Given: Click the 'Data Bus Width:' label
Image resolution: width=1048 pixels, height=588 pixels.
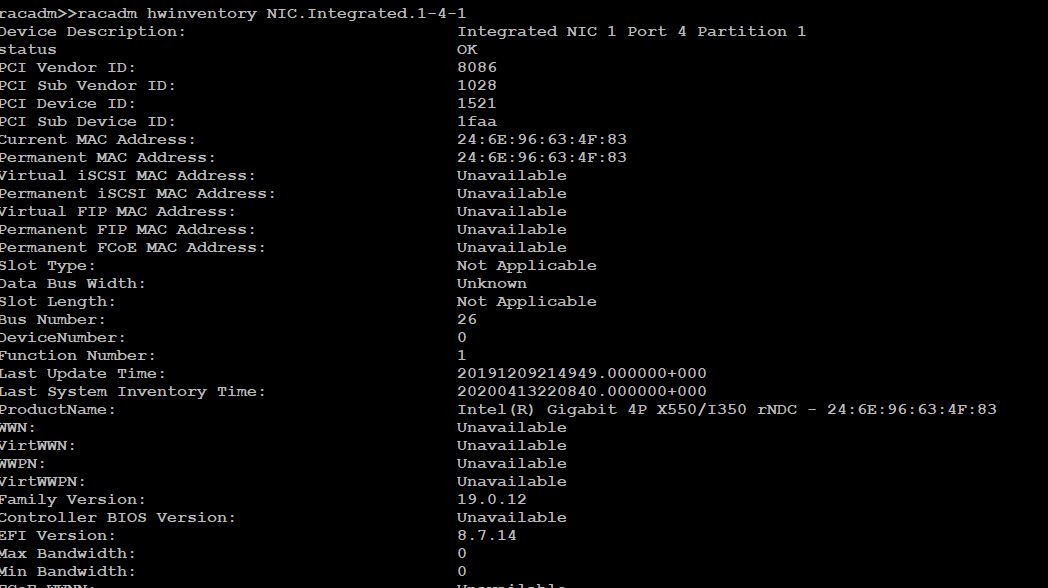Looking at the screenshot, I should point(73,284).
